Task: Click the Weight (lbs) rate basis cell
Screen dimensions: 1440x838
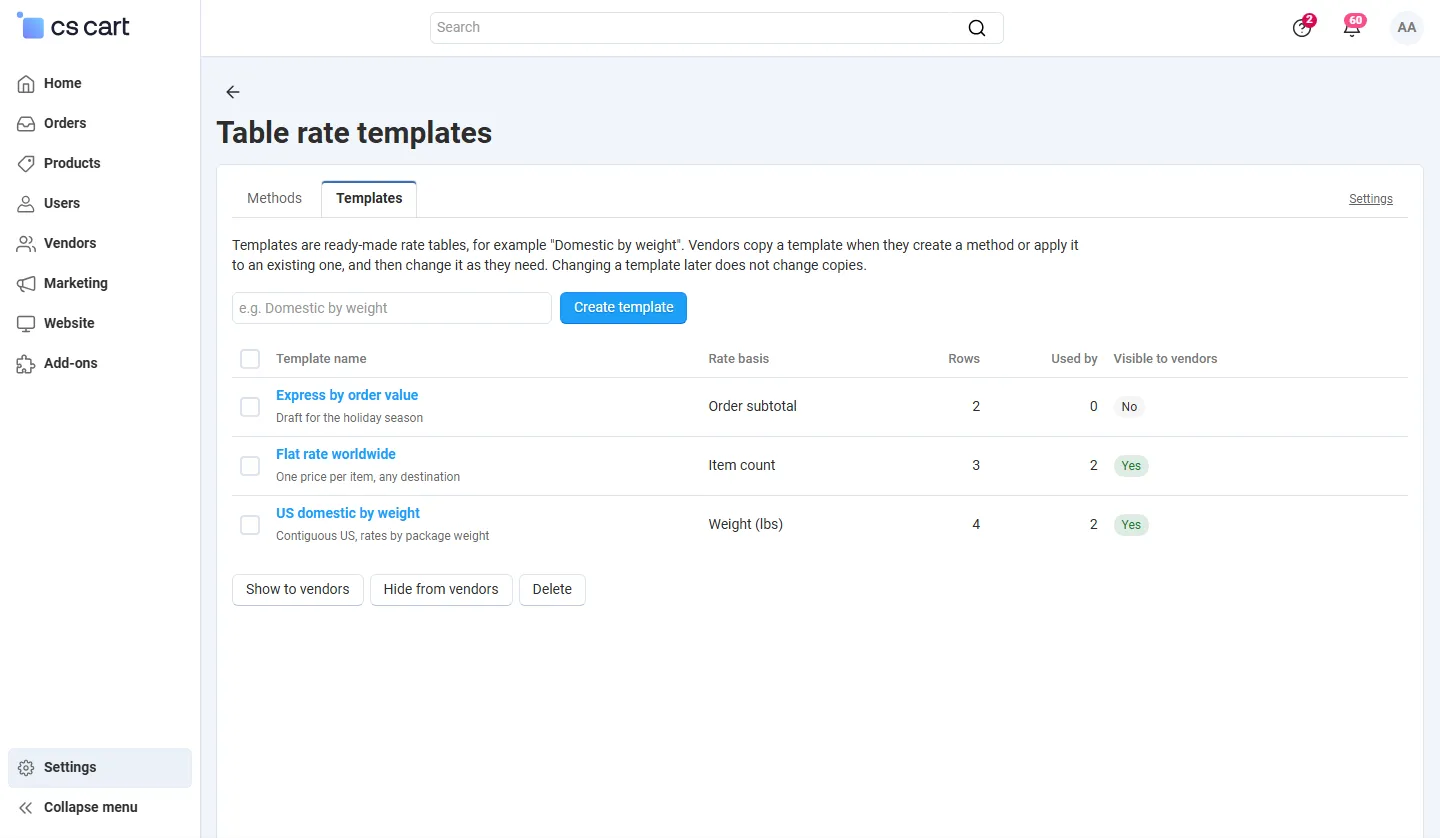Action: (x=745, y=525)
